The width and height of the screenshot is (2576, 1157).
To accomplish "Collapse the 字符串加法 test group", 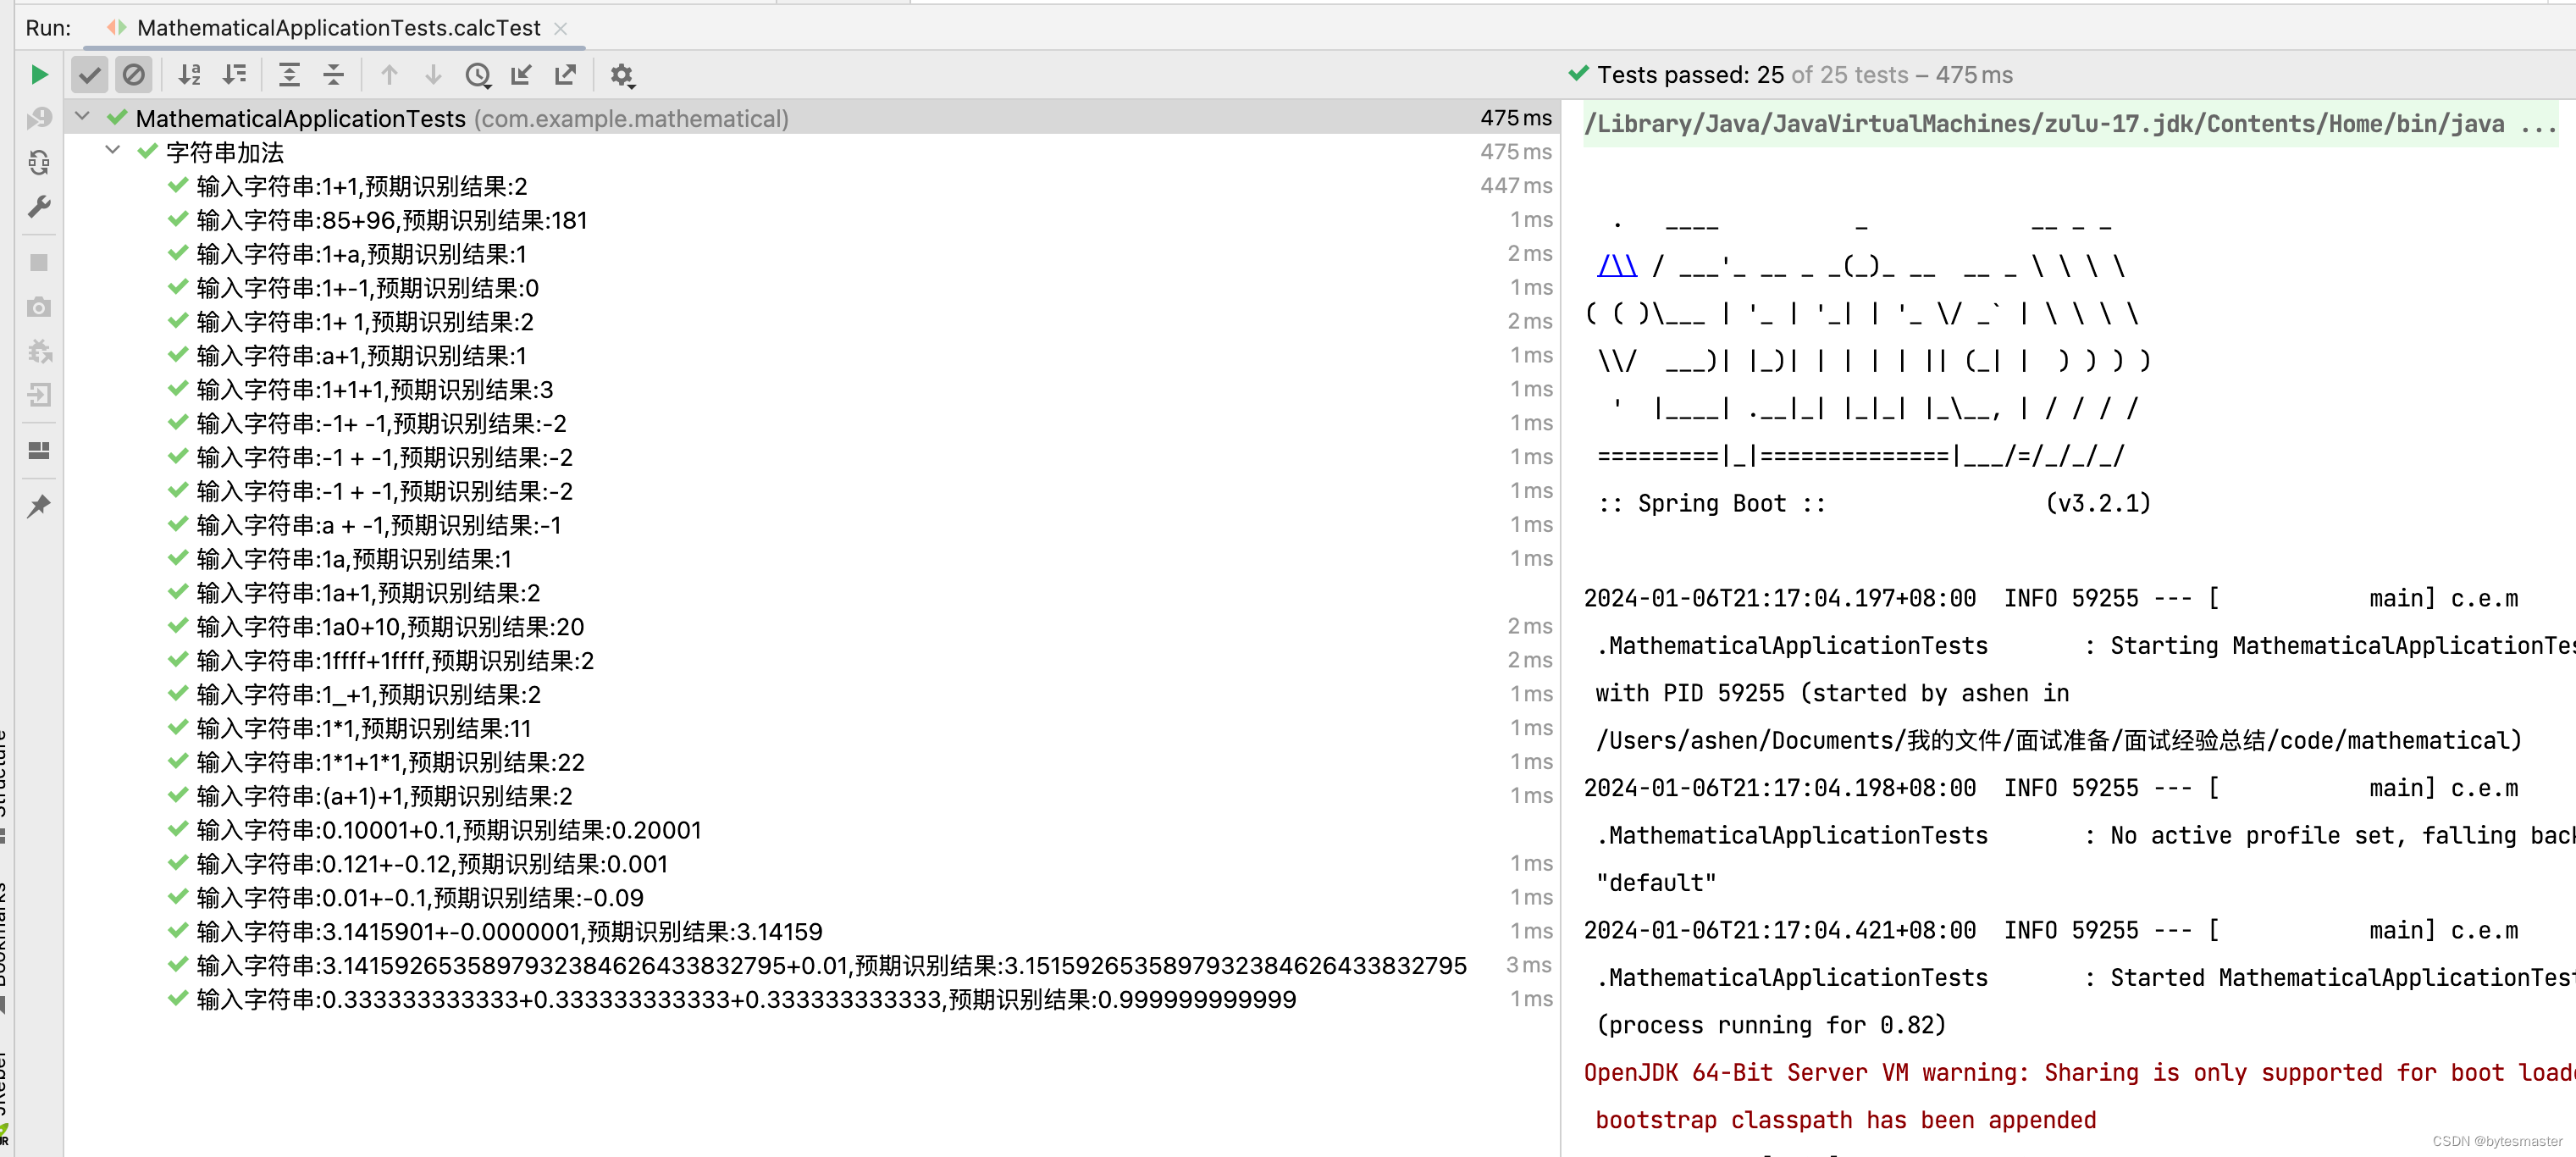I will 113,152.
